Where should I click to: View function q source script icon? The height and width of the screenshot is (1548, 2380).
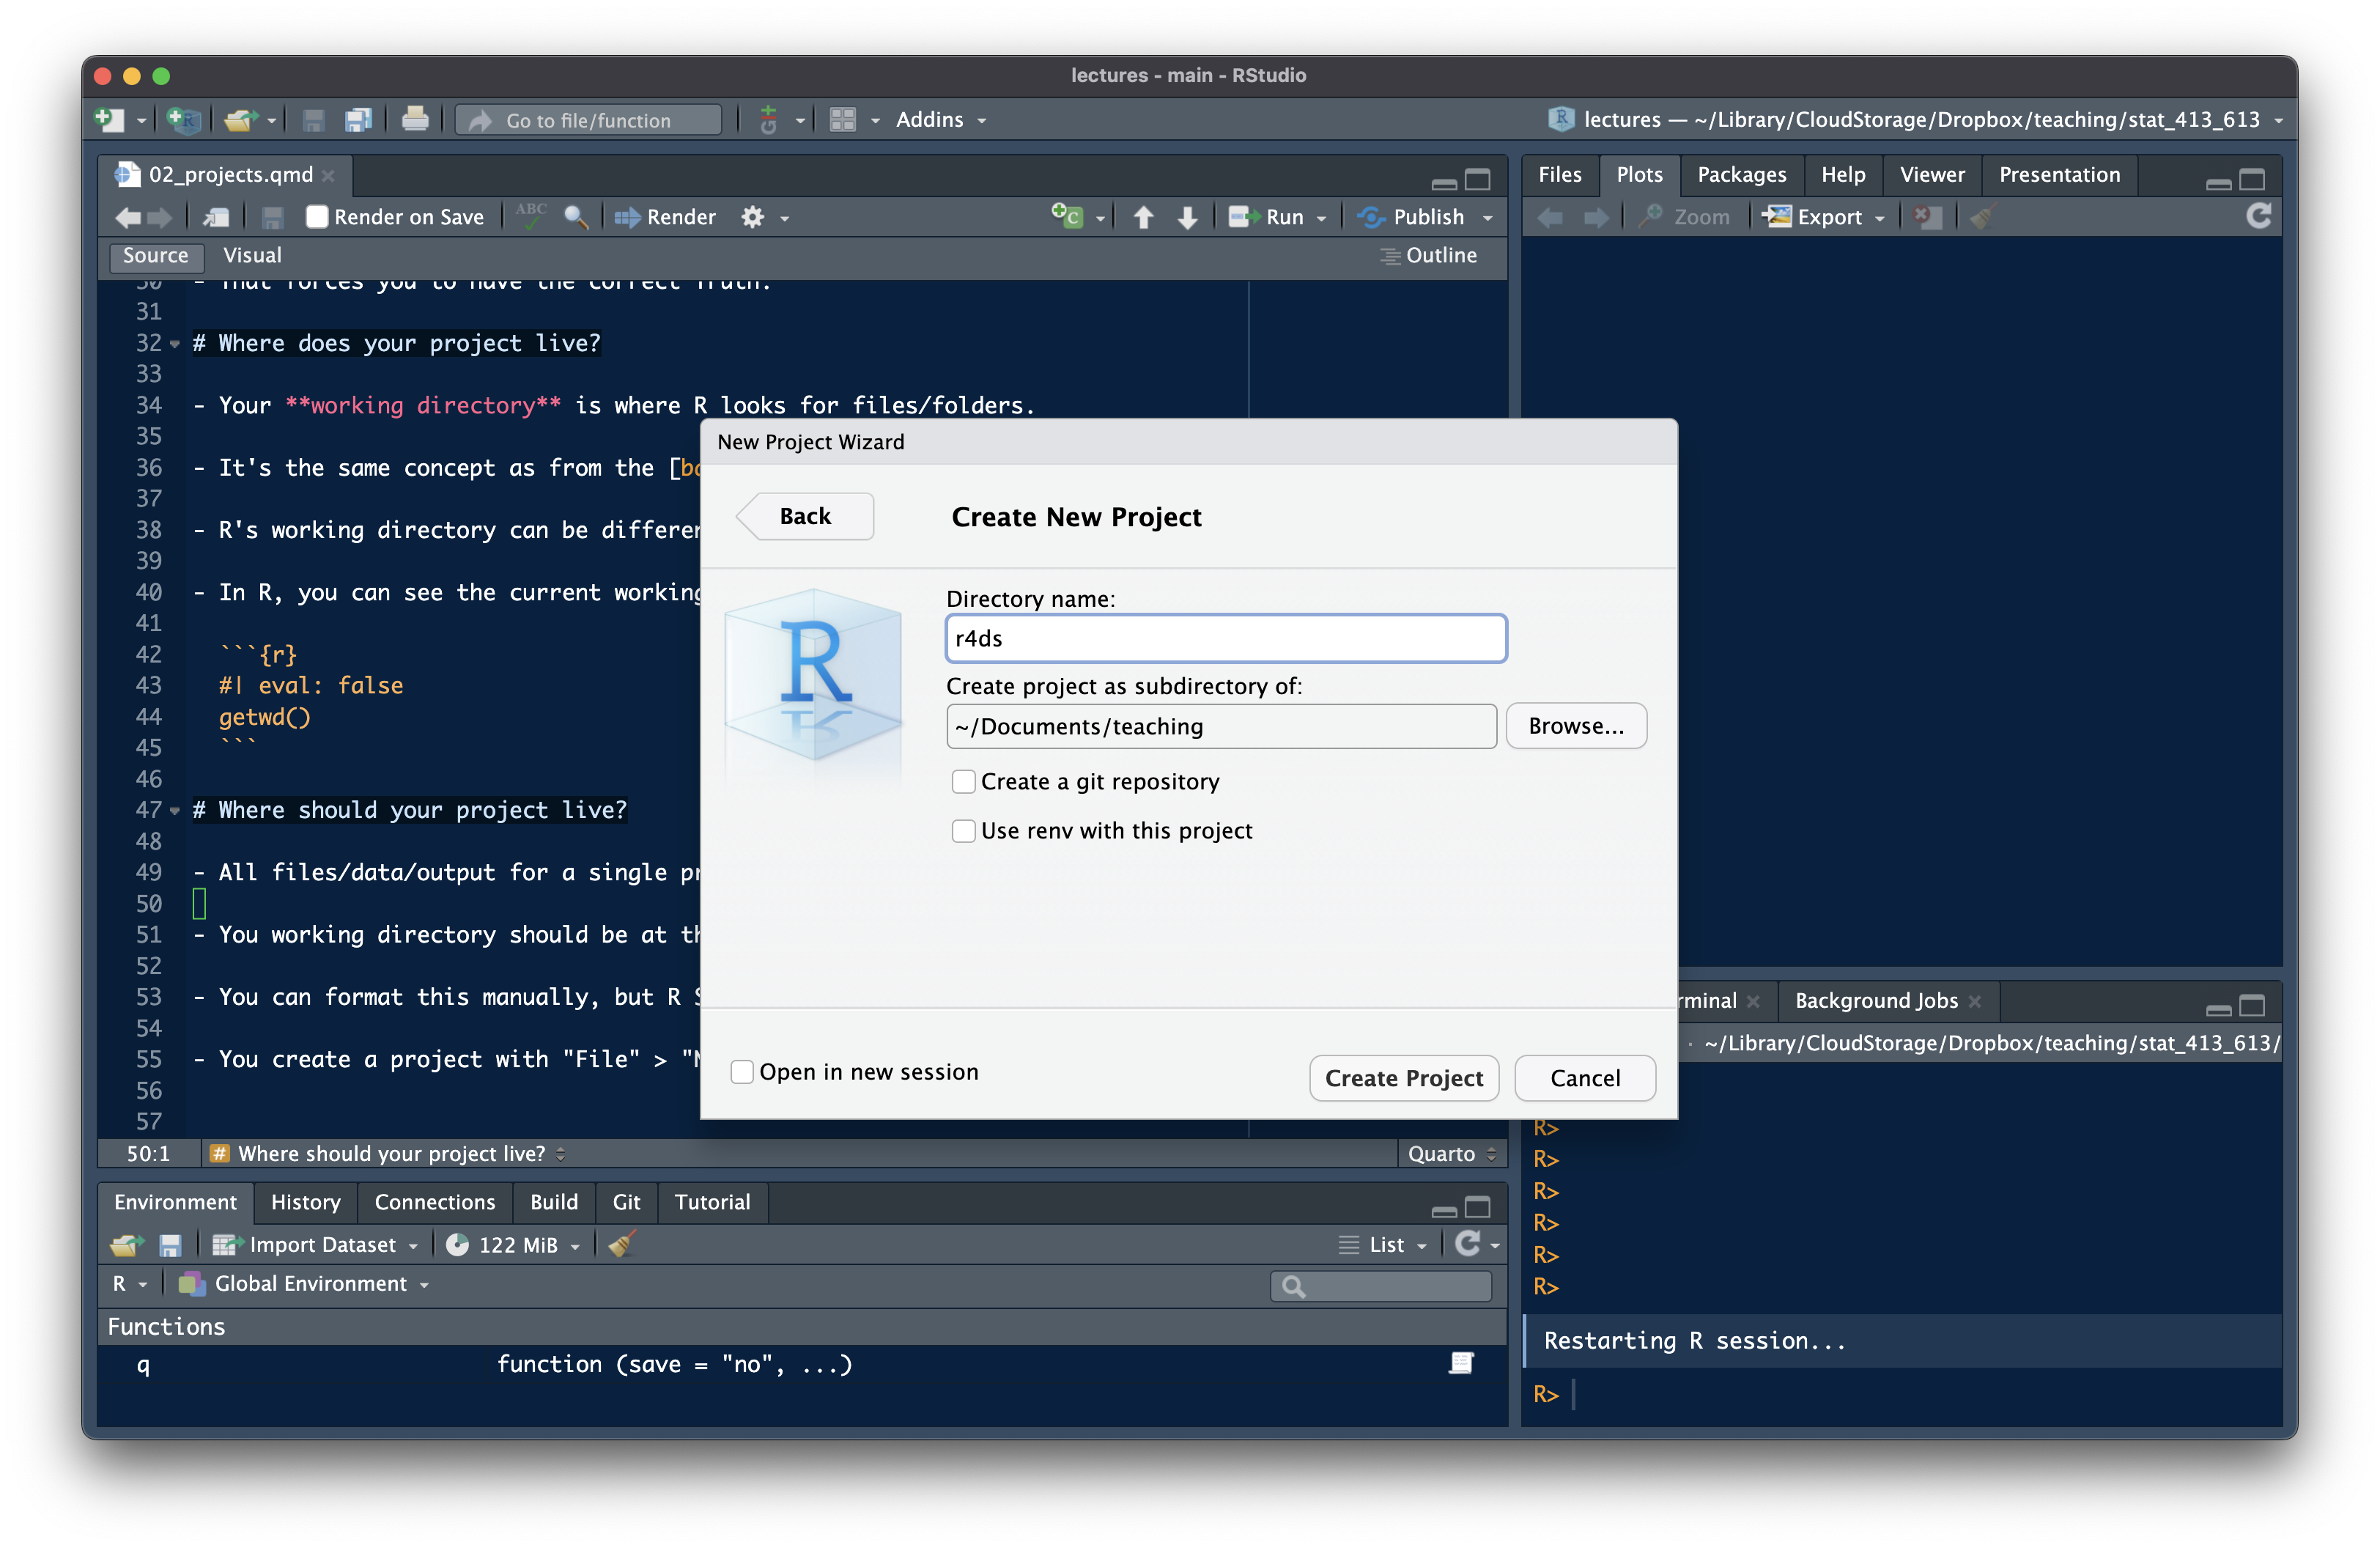tap(1461, 1363)
